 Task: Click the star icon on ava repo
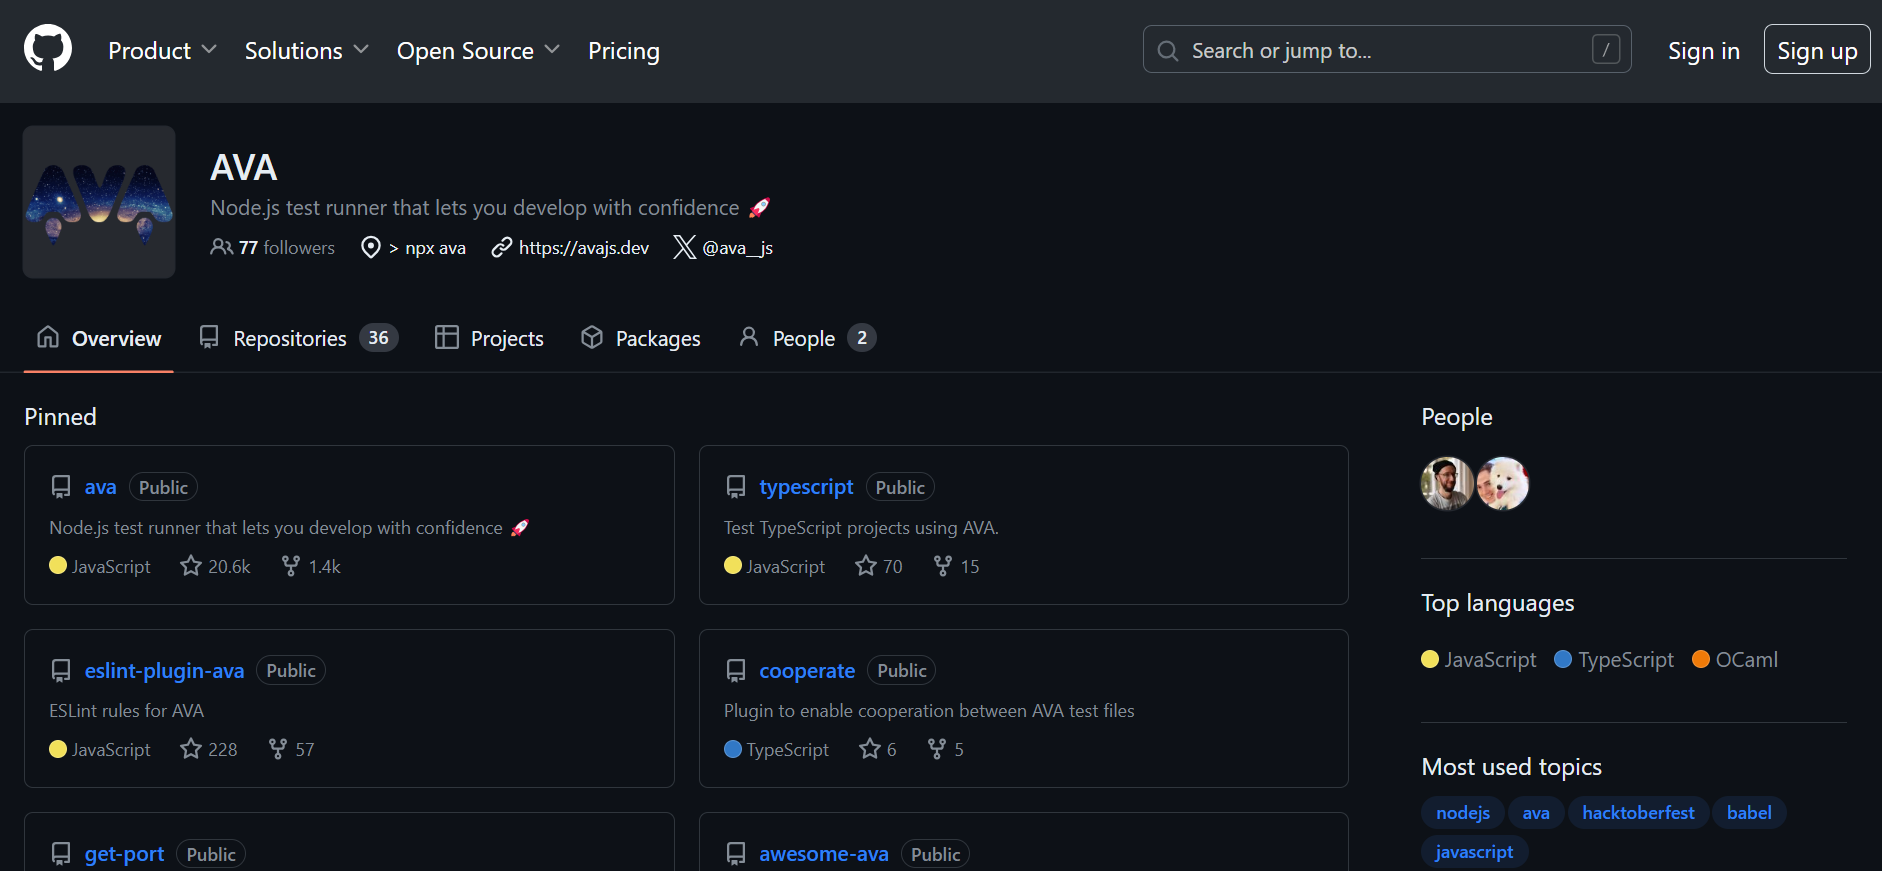click(191, 566)
